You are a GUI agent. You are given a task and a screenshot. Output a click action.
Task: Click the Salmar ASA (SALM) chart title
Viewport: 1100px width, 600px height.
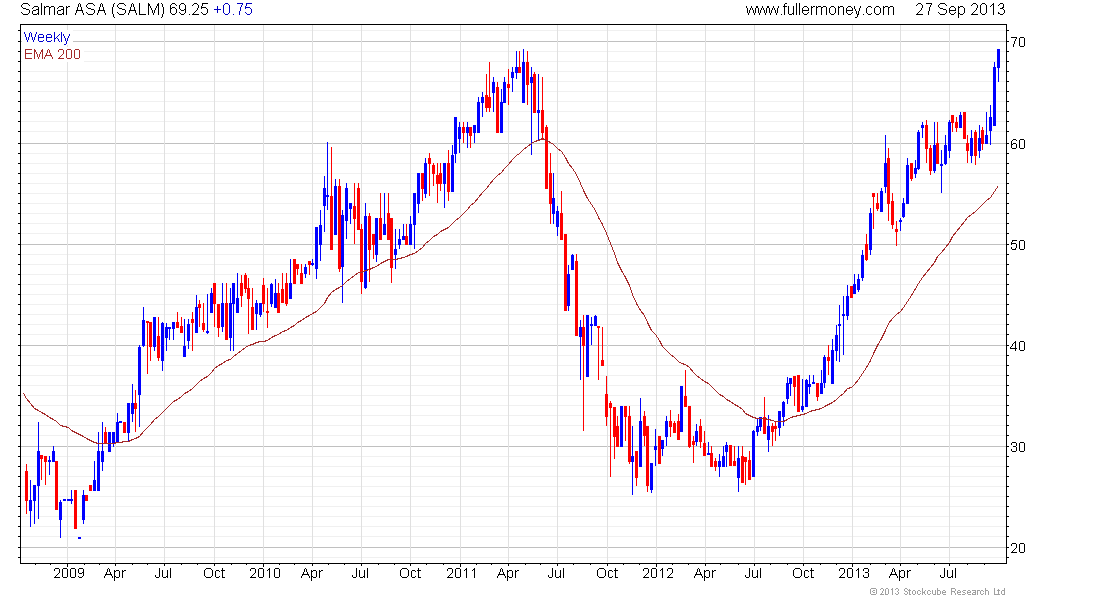click(93, 10)
